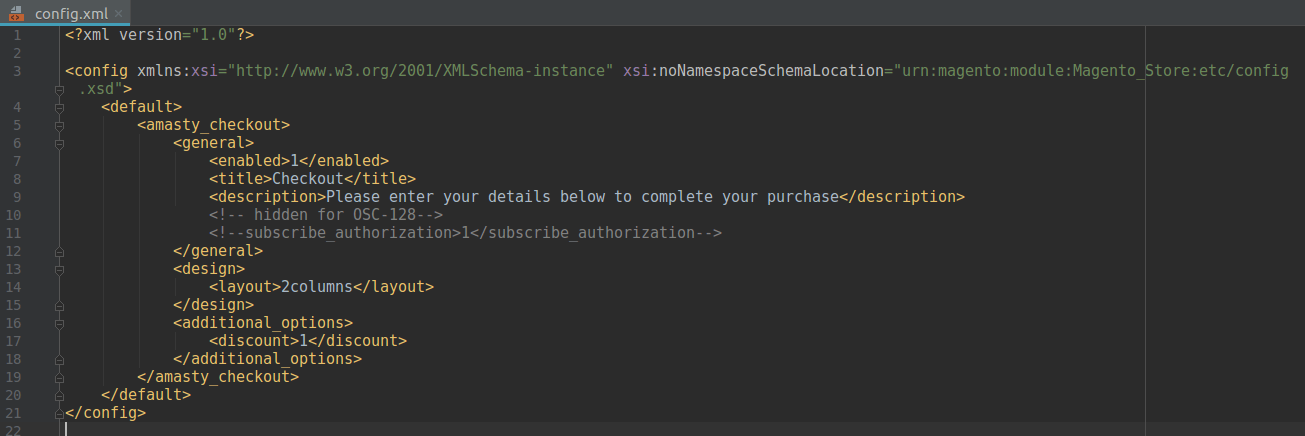Place cursor on the 2columns layout value

pos(316,287)
